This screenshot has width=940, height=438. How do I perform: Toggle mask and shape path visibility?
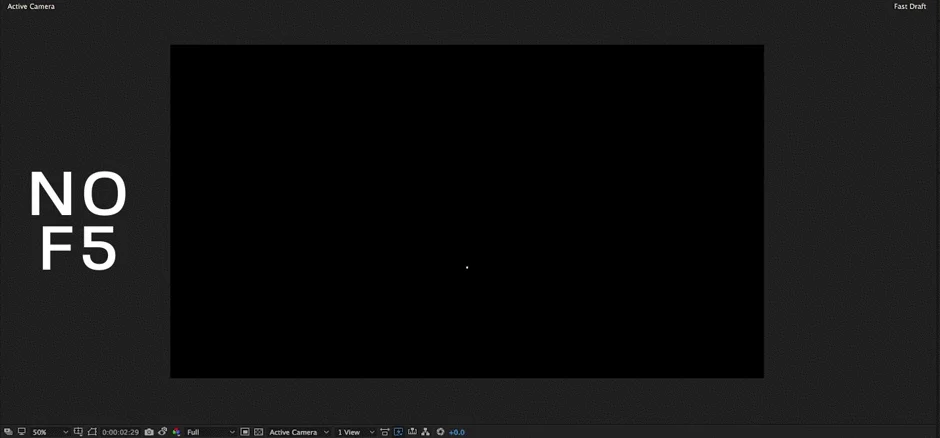click(92, 431)
